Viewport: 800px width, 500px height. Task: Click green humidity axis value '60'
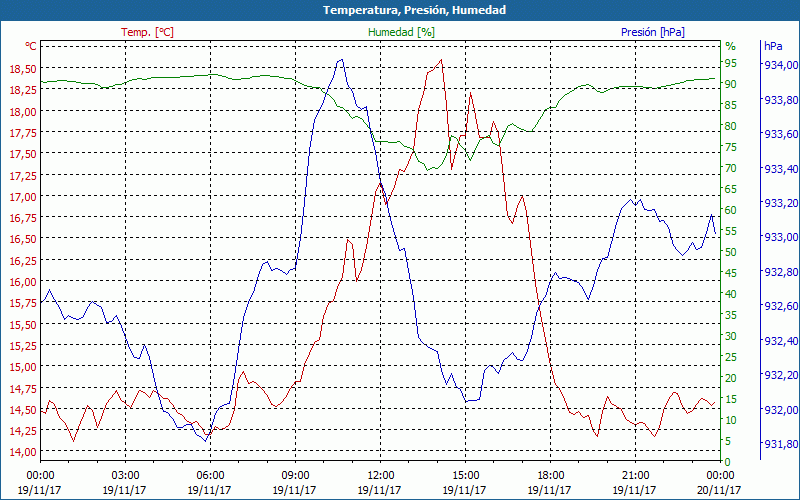click(x=731, y=210)
